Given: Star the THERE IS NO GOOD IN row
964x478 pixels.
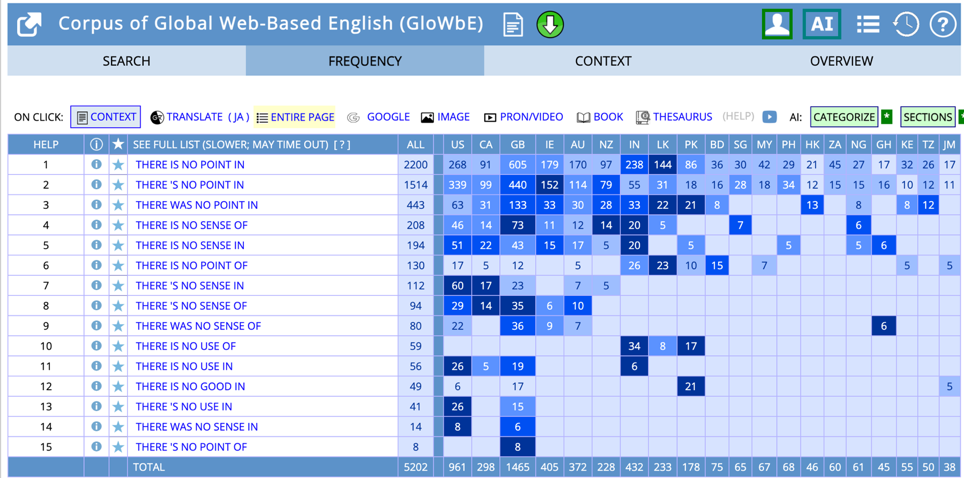Looking at the screenshot, I should tap(118, 386).
